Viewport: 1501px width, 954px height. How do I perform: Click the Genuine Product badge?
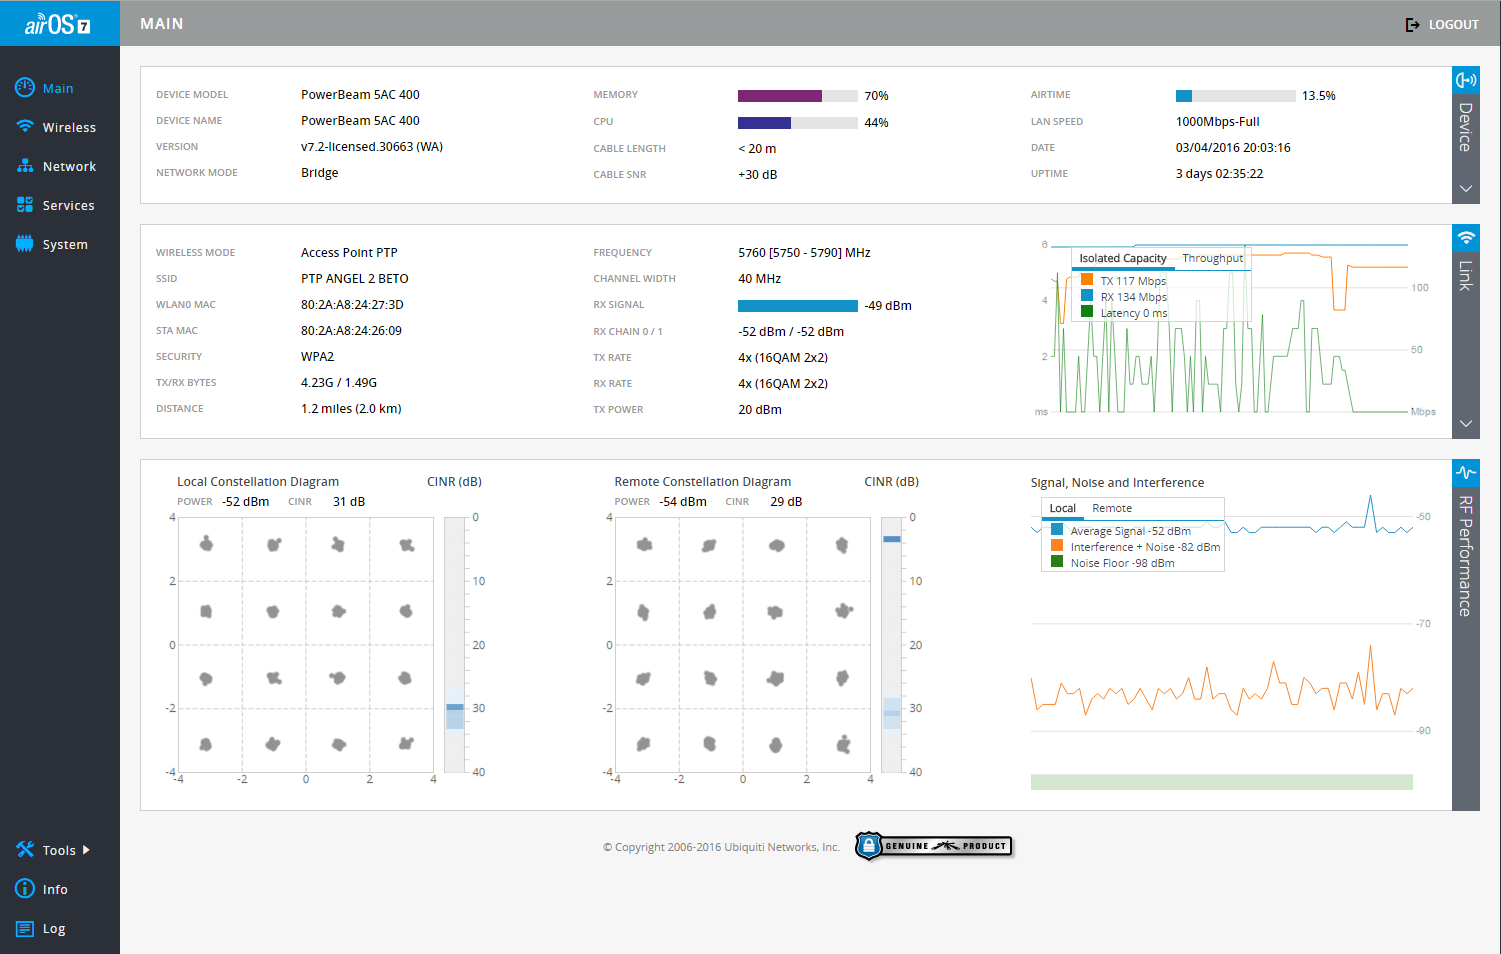[934, 846]
